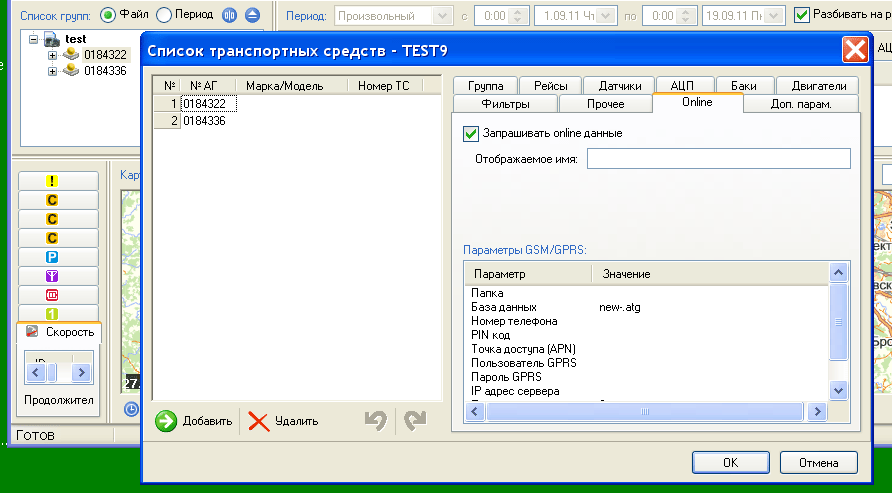Click the purple antenna signal event button
The image size is (892, 493).
52,276
